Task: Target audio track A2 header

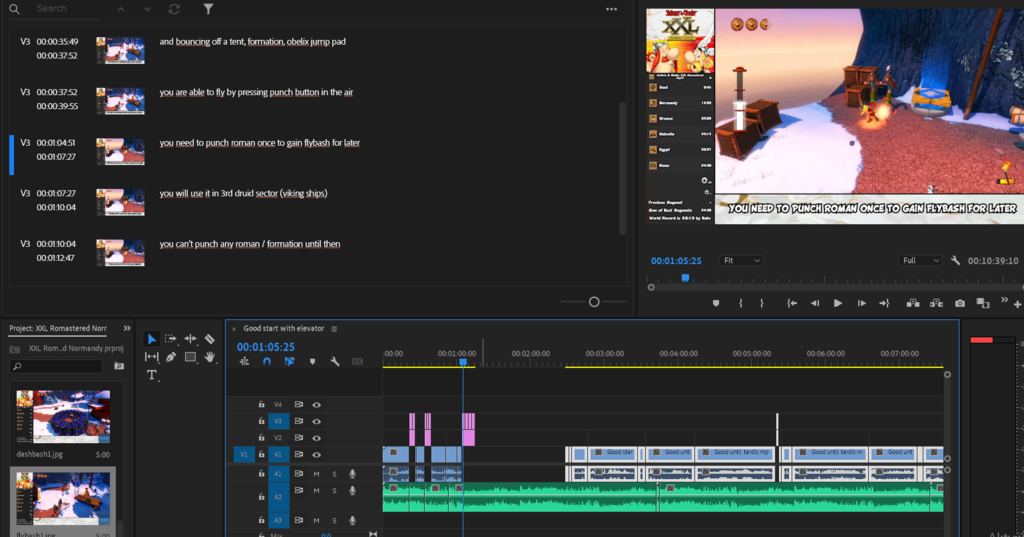Action: click(278, 497)
